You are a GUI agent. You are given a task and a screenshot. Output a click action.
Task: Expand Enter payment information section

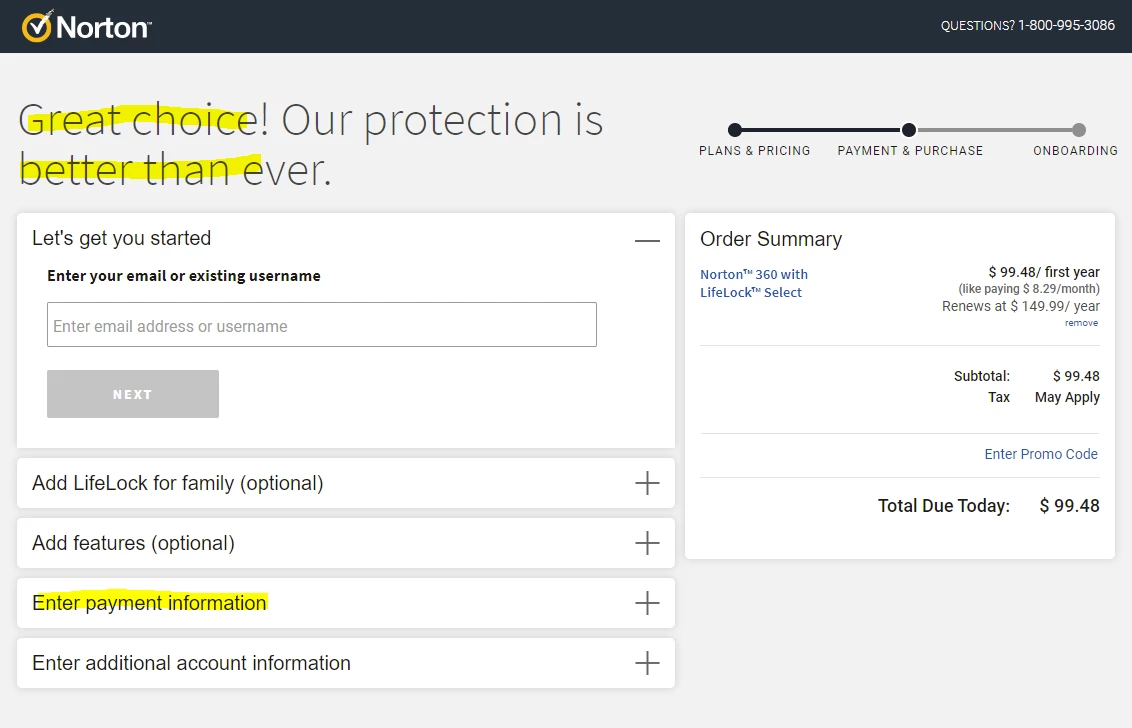point(647,603)
